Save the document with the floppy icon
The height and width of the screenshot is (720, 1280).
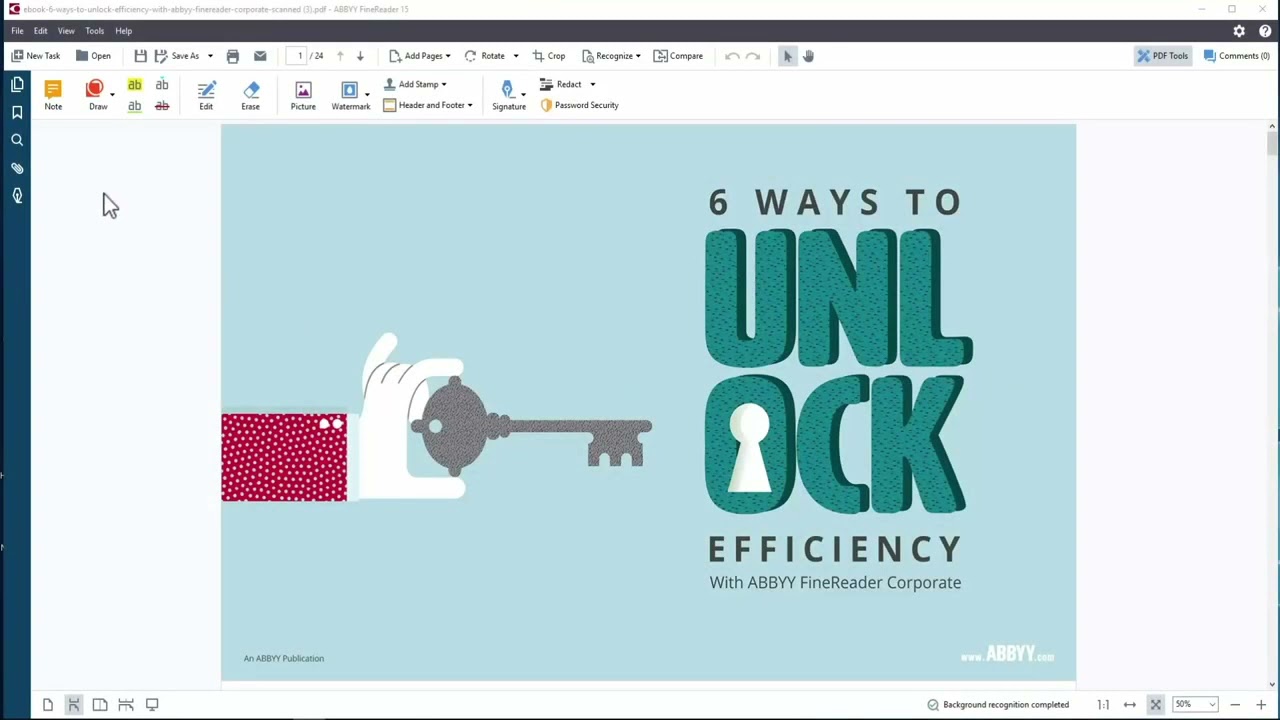click(140, 56)
